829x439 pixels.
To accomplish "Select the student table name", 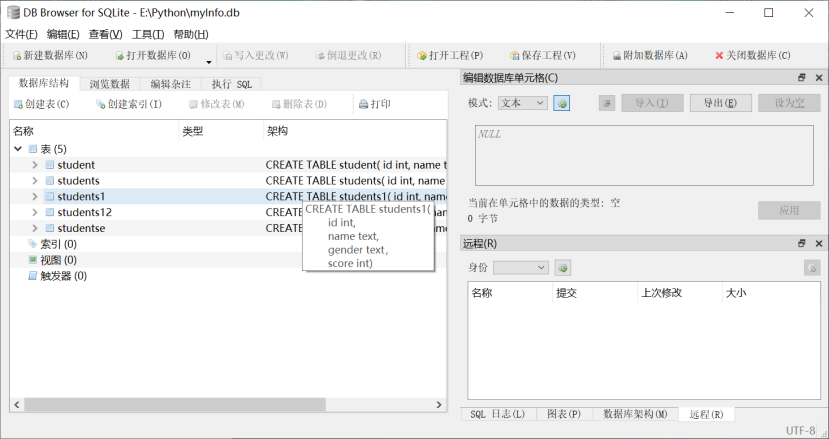I will [x=76, y=165].
